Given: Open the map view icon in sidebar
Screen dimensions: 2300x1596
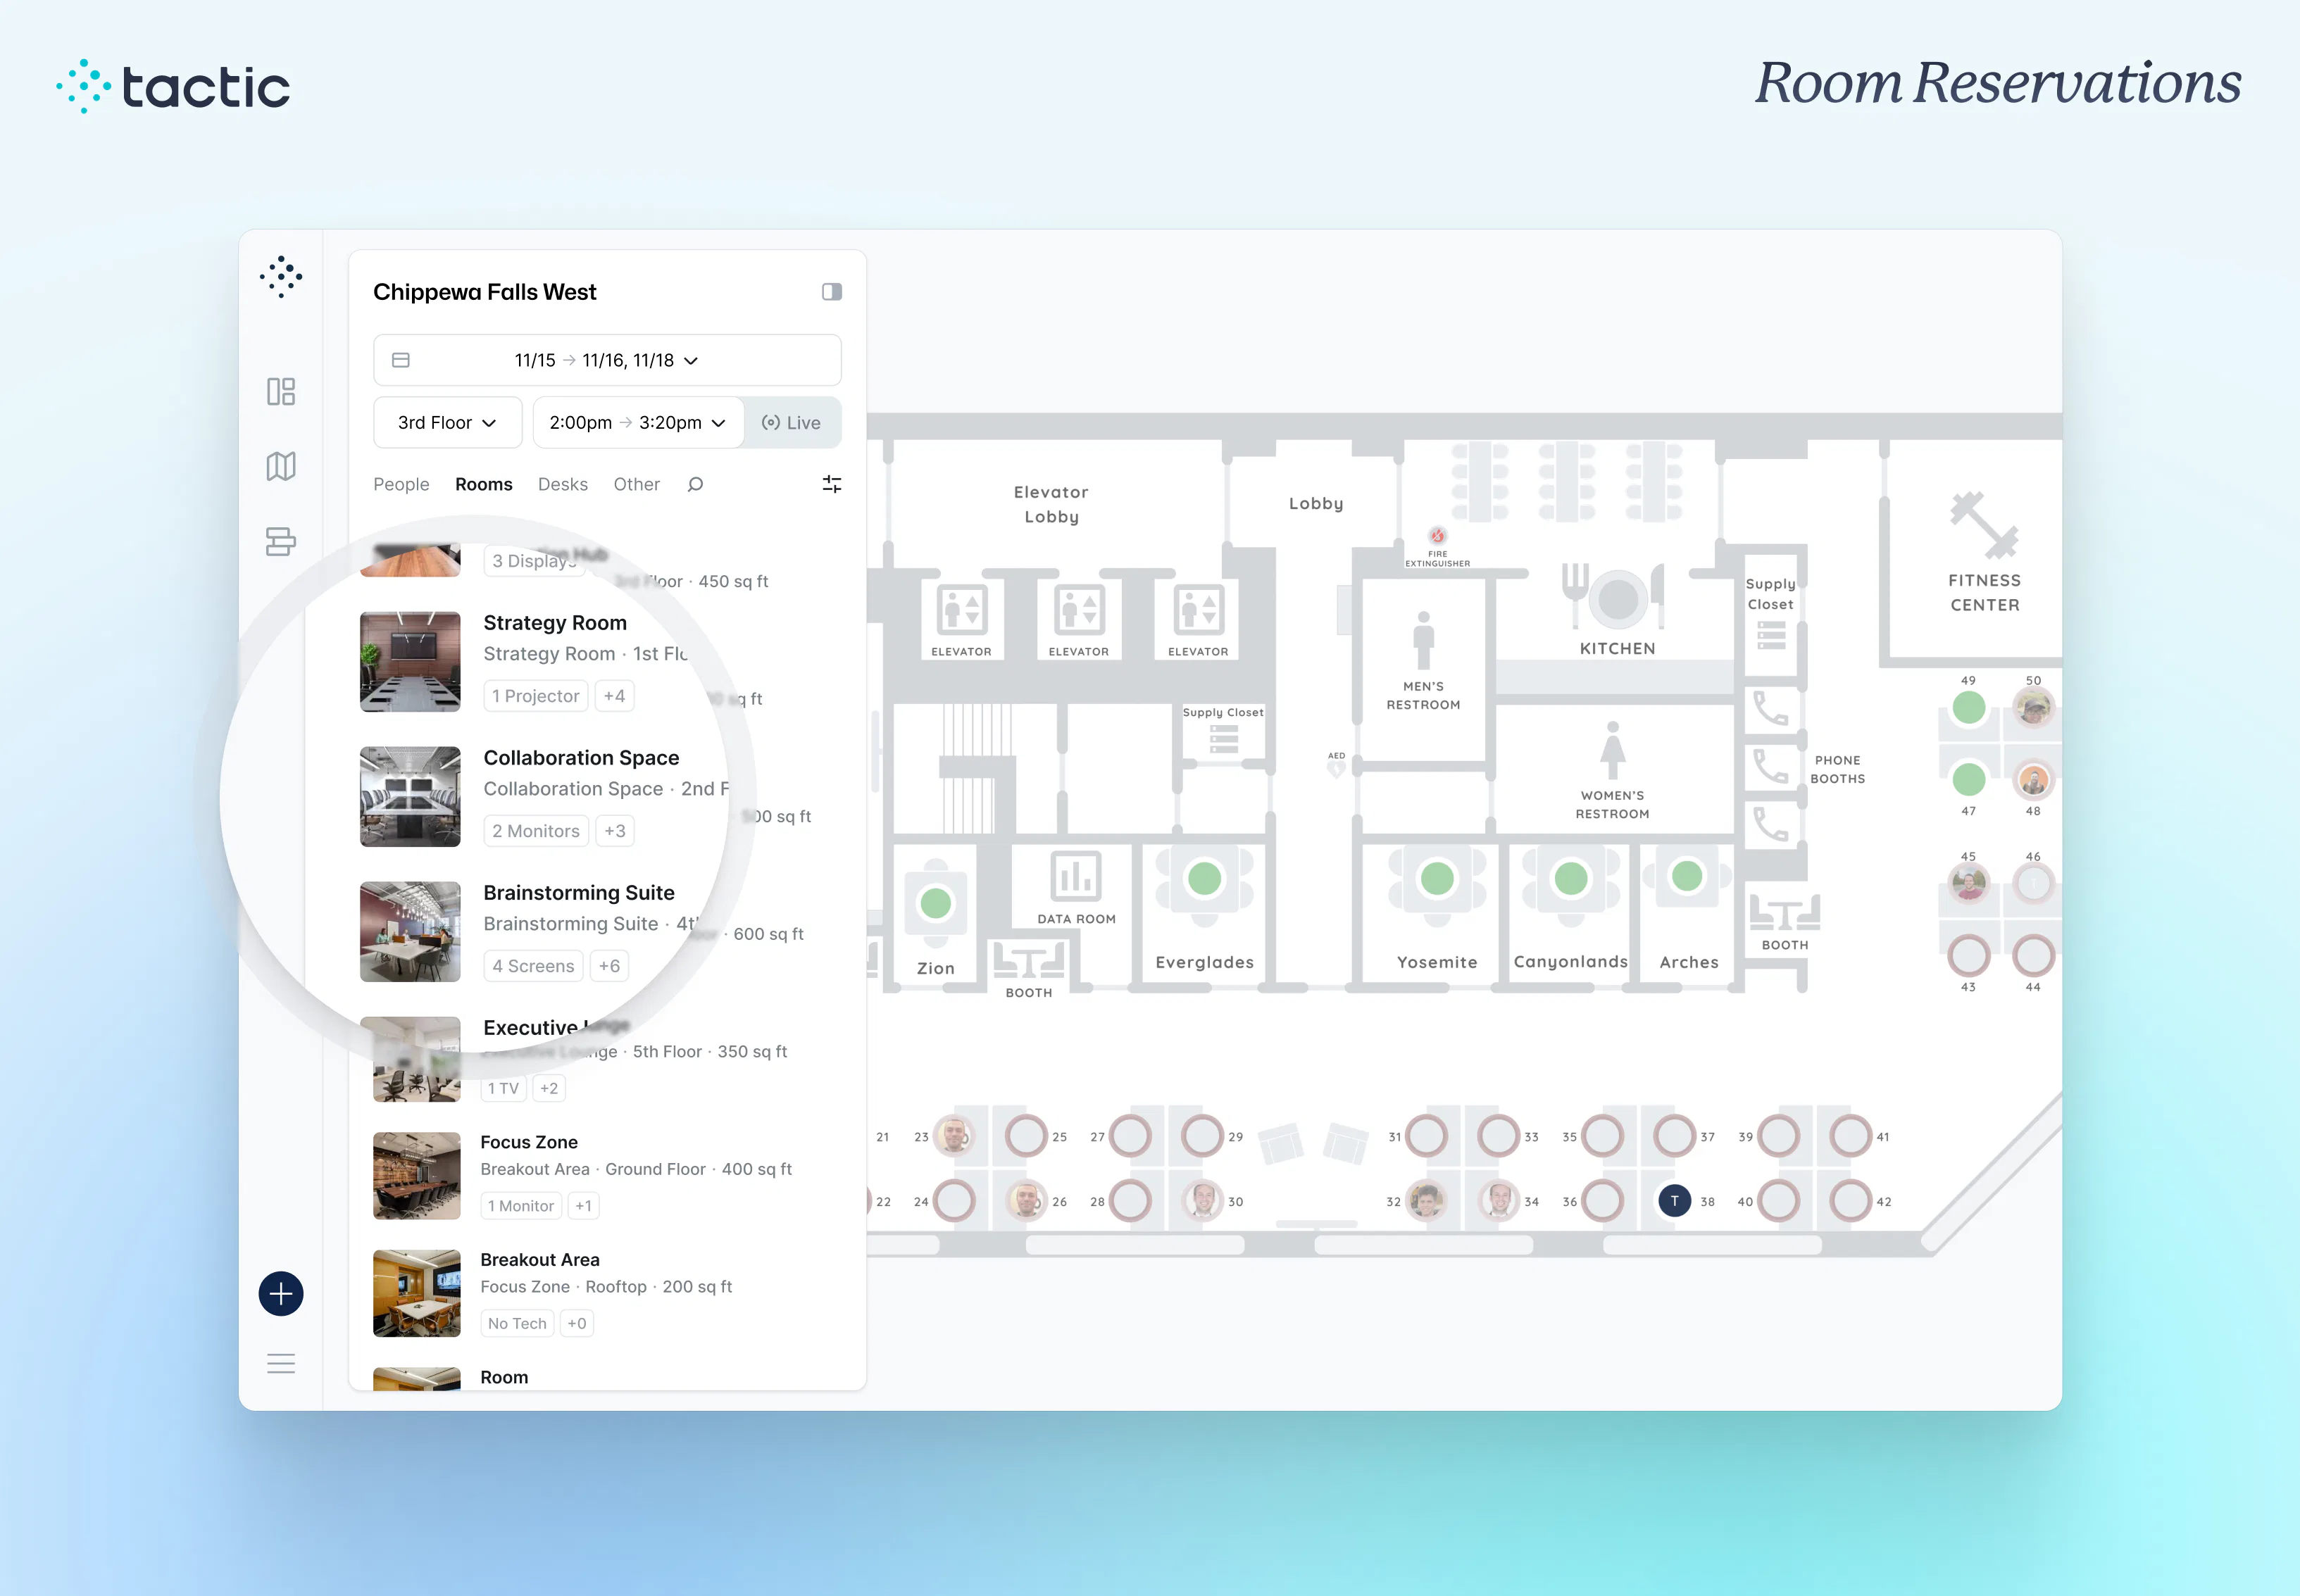Looking at the screenshot, I should coord(281,466).
